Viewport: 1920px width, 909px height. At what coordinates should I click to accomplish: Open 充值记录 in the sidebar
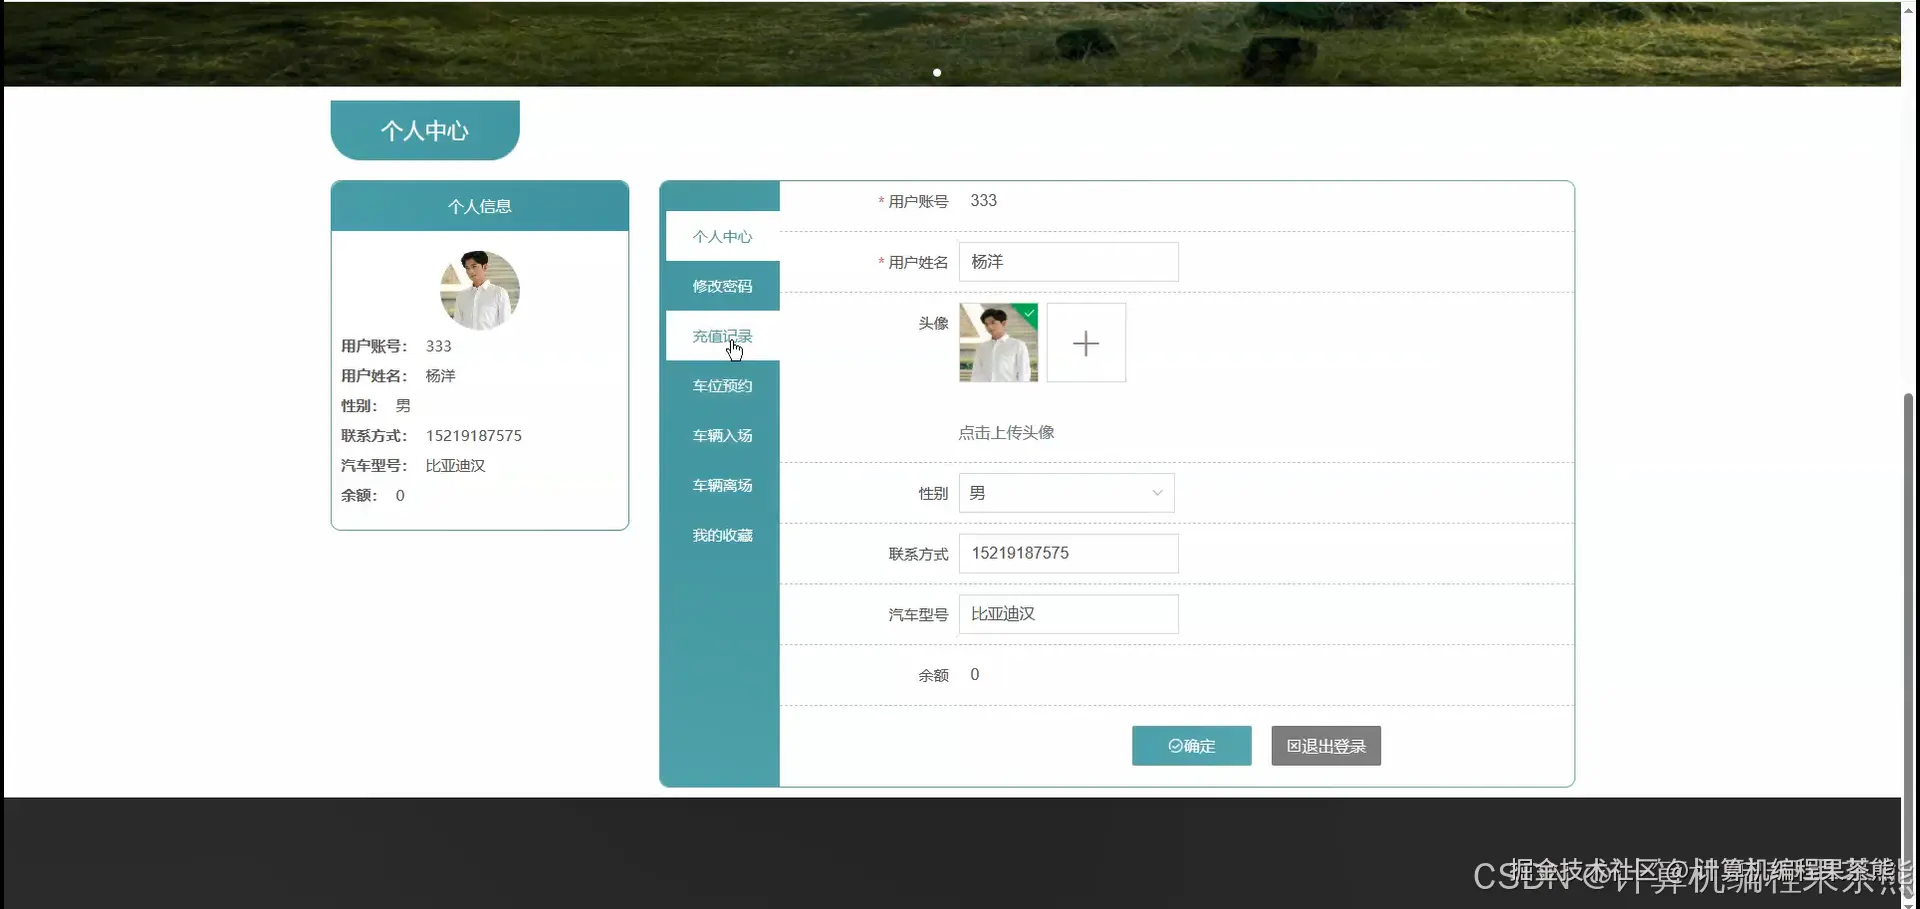(722, 336)
